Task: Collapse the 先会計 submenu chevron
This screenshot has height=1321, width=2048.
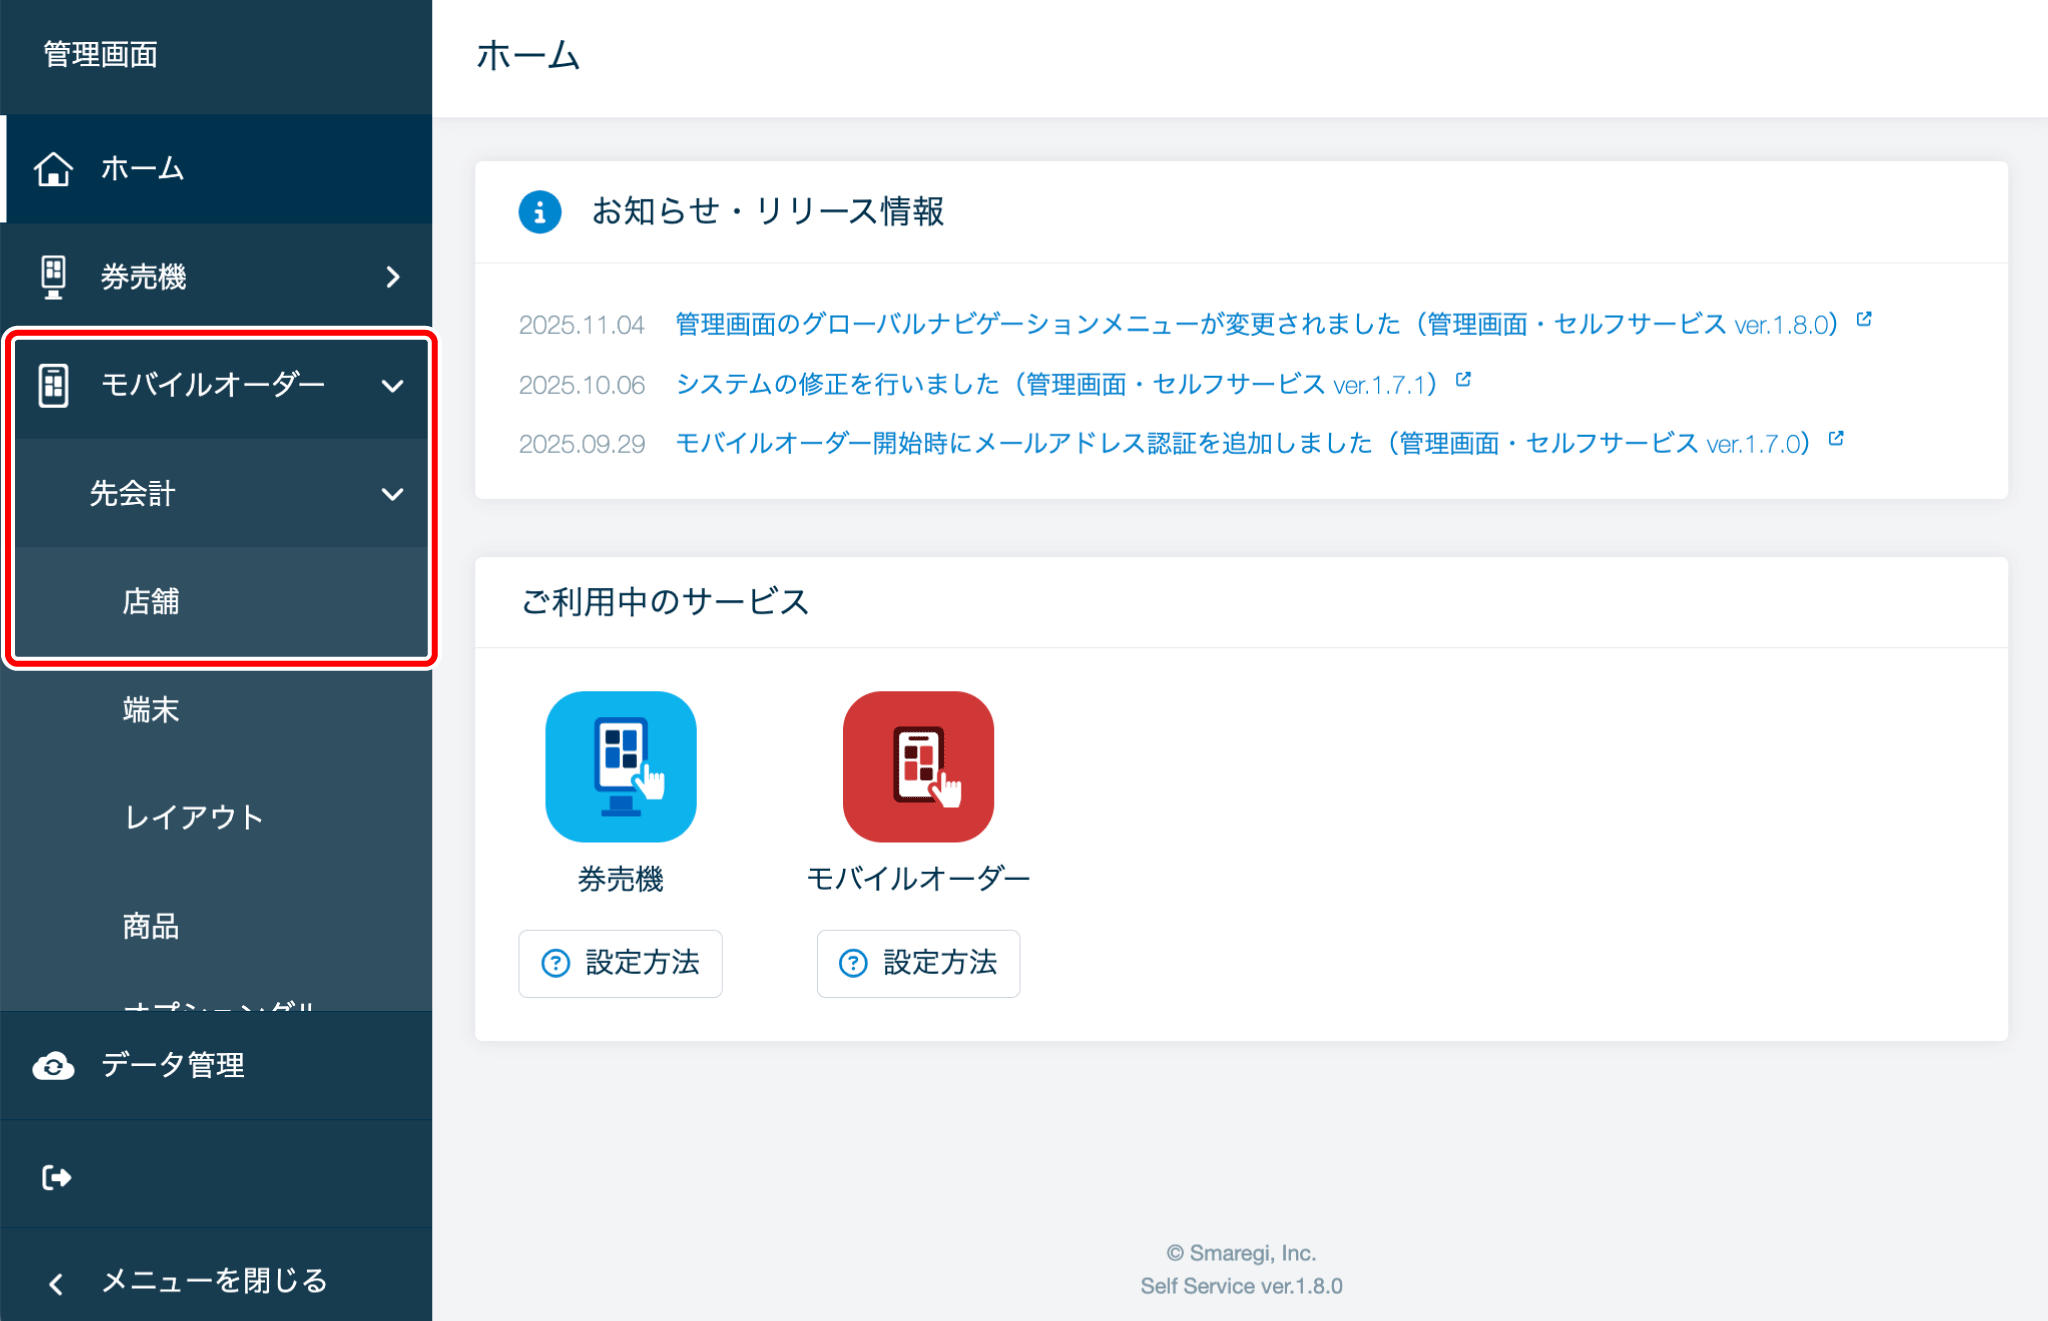Action: point(393,494)
